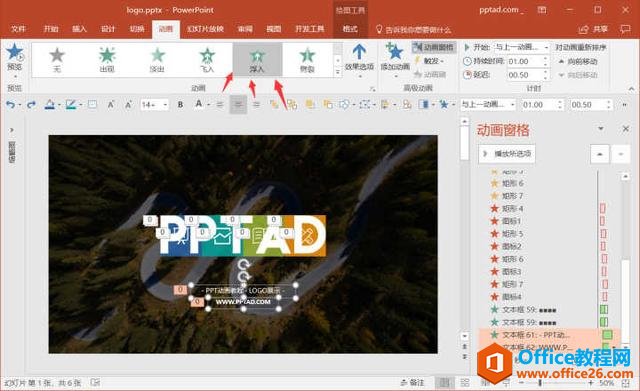
Task: Apply the 出现 (Appear) animation effect
Action: pos(107,60)
